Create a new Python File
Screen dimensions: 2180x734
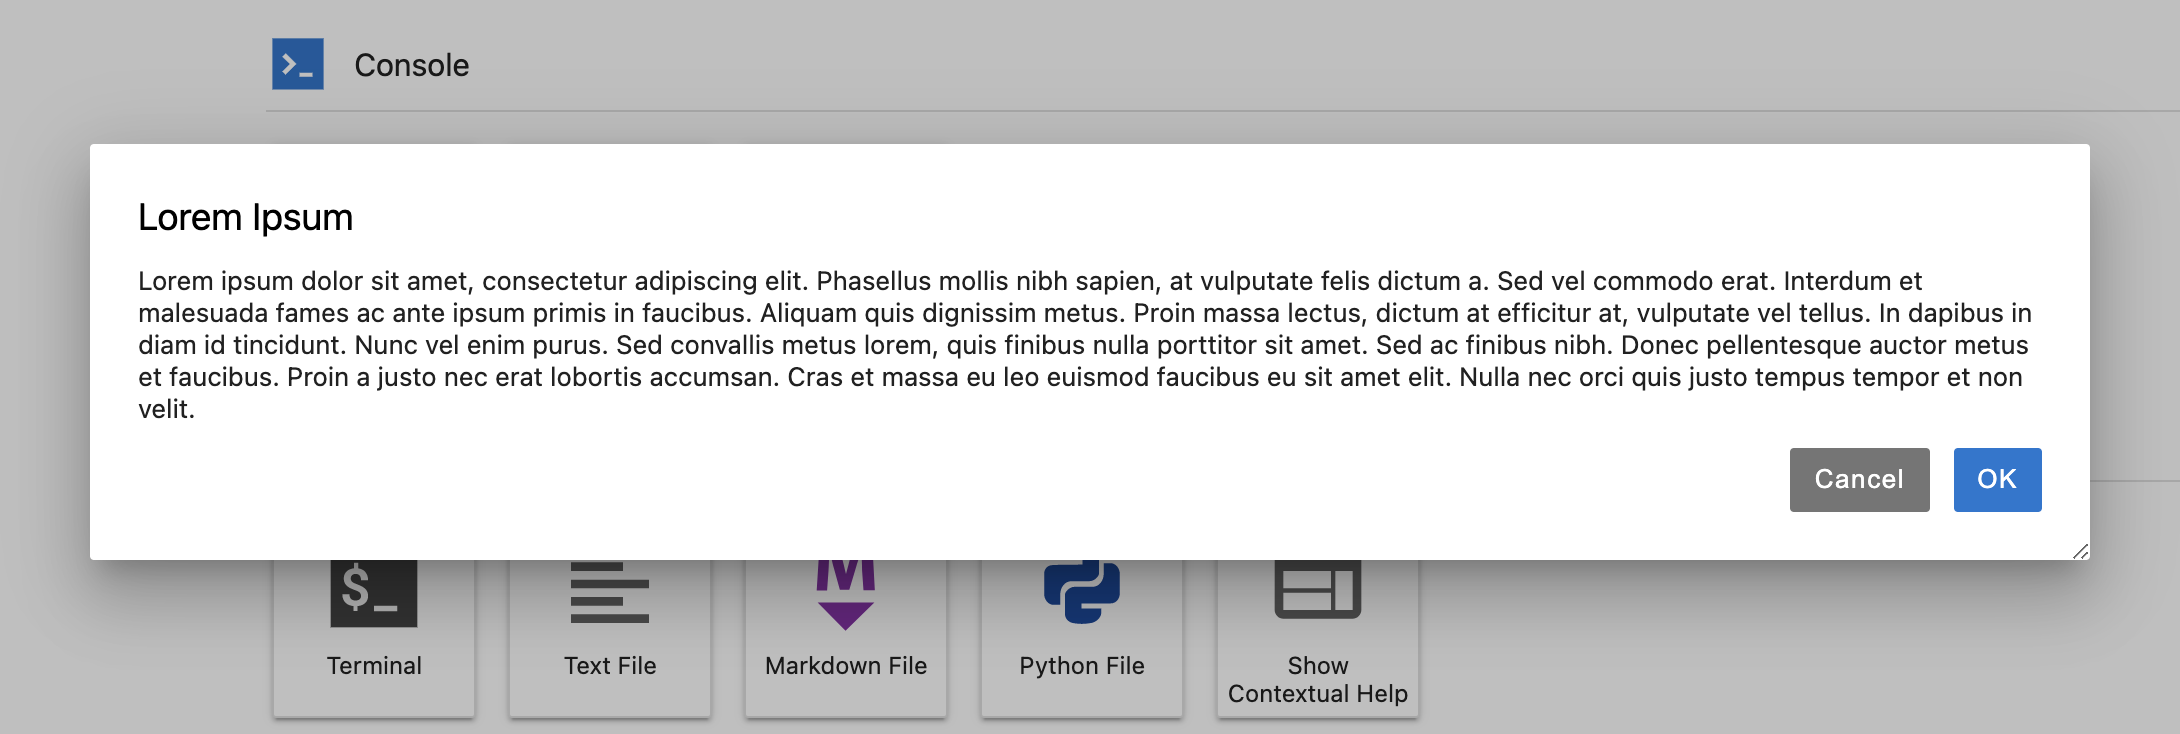point(1081,630)
